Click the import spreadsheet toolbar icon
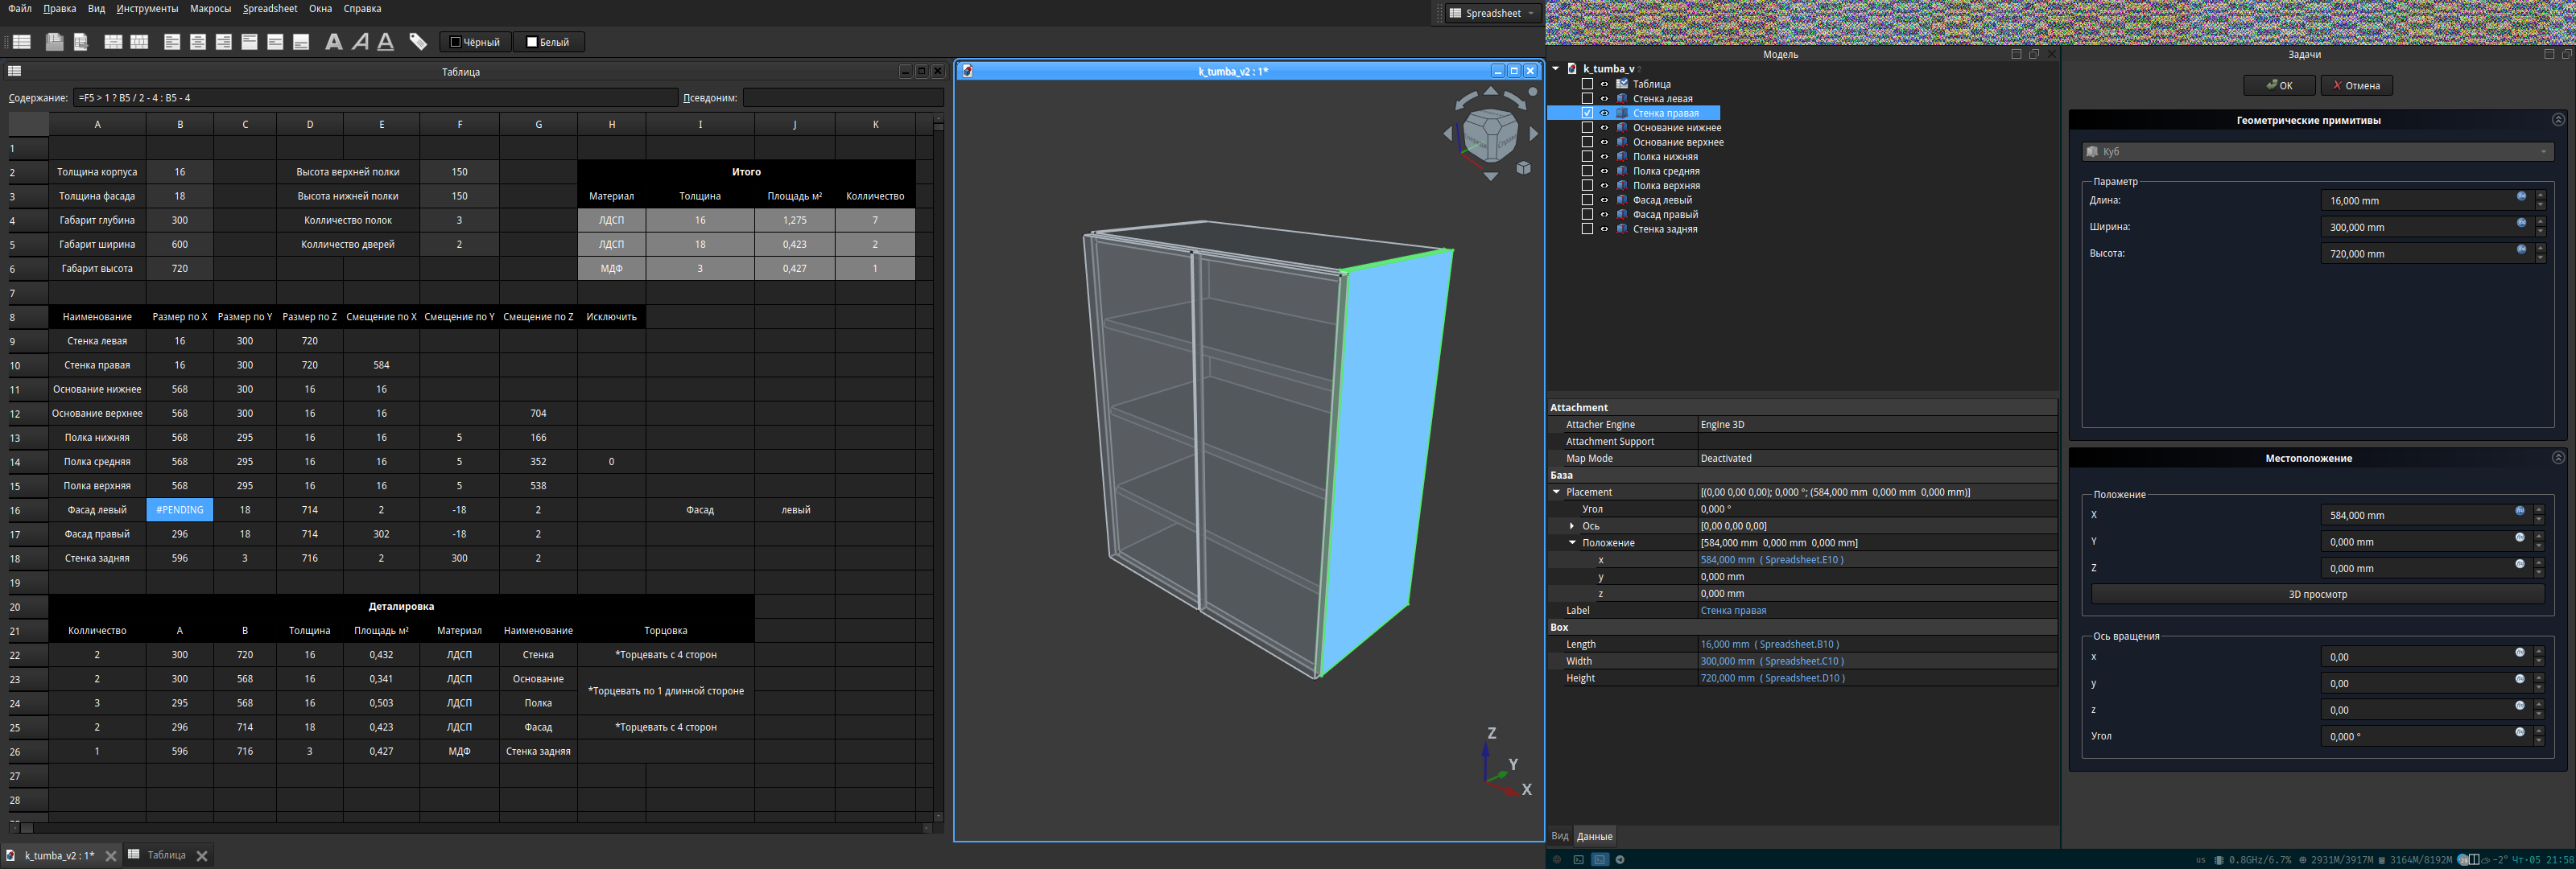Viewport: 2576px width, 869px height. (55, 42)
